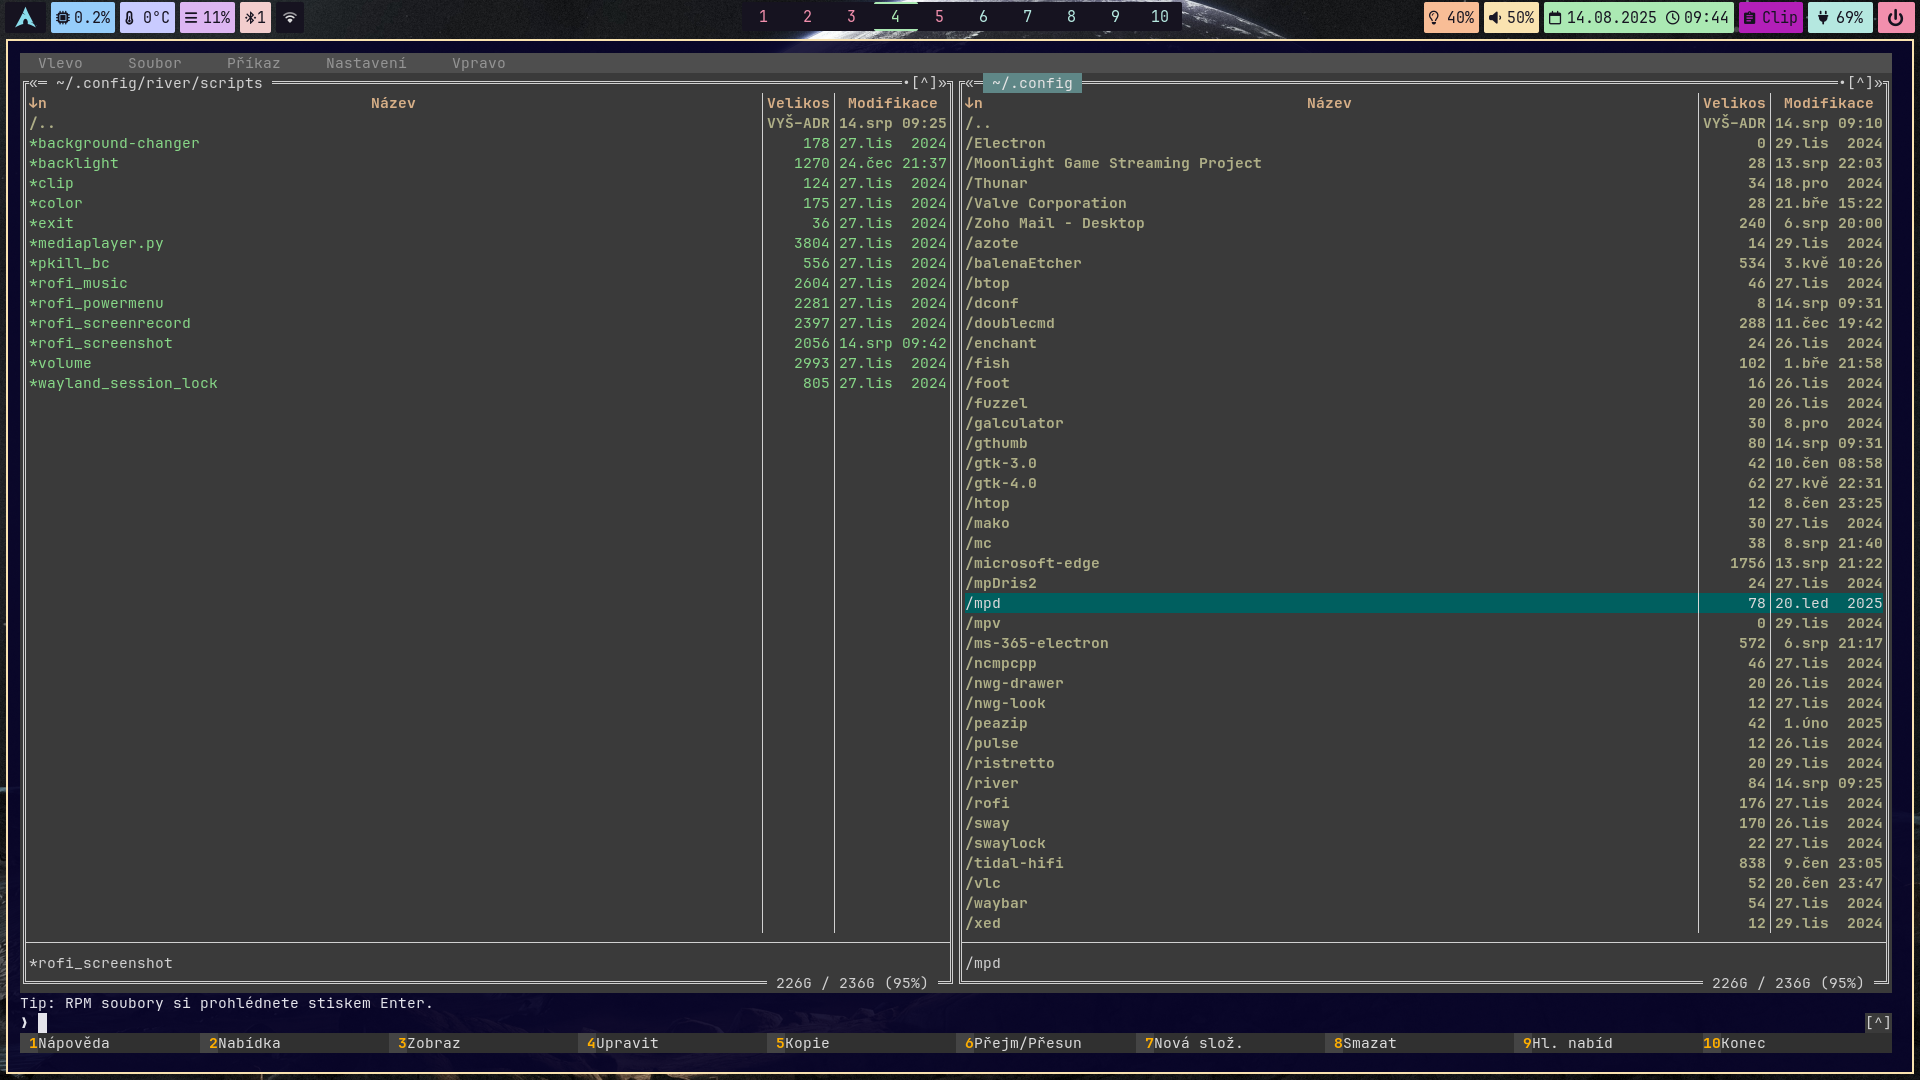Switch to workspace 2

pyautogui.click(x=807, y=16)
